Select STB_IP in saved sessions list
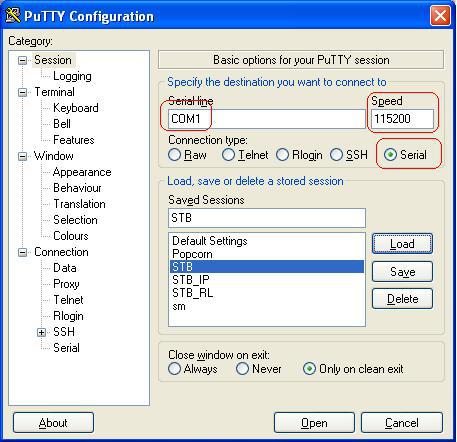 tap(267, 280)
